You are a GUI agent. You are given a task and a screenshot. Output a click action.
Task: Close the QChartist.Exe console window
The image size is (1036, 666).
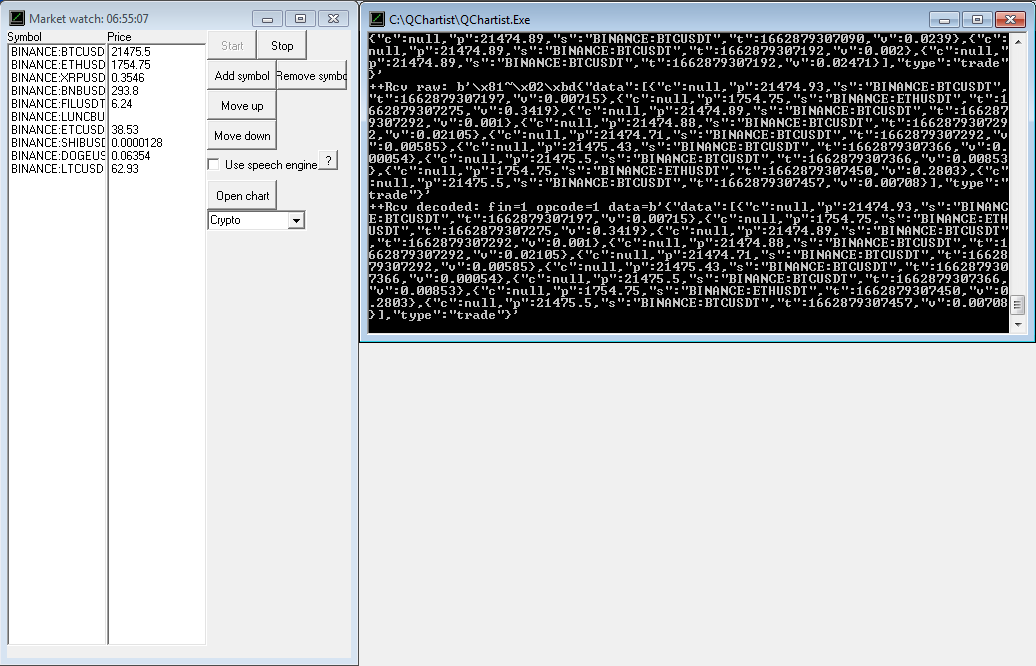click(1010, 20)
